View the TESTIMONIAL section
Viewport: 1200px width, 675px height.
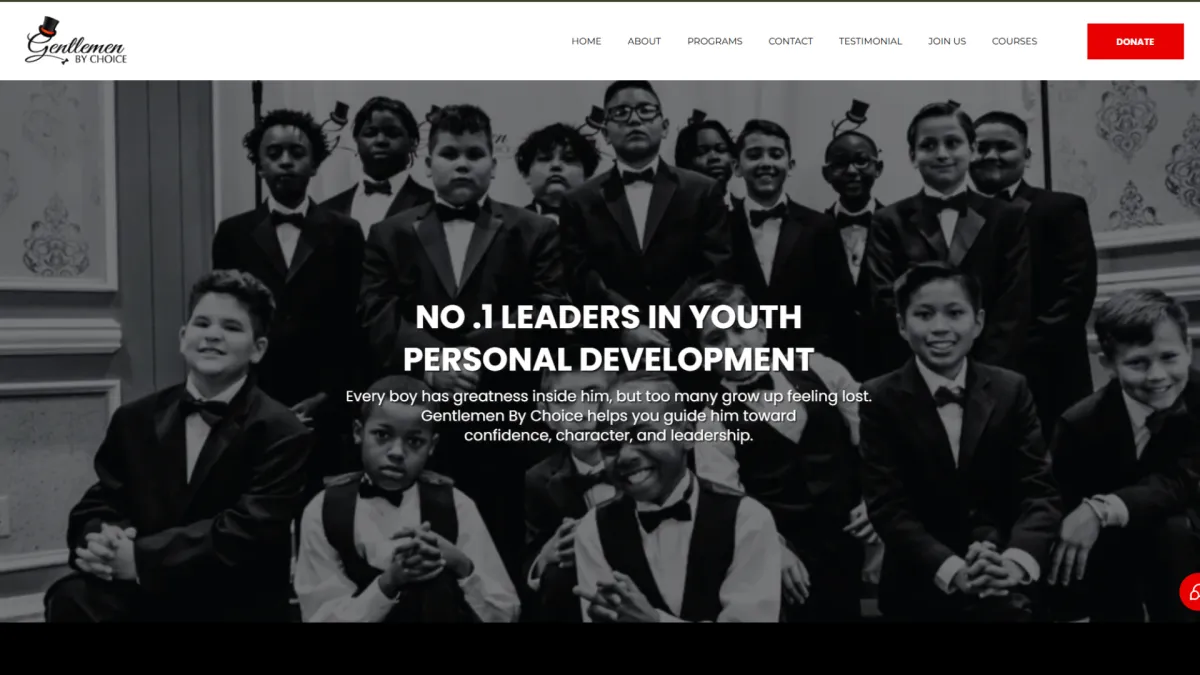pos(870,41)
